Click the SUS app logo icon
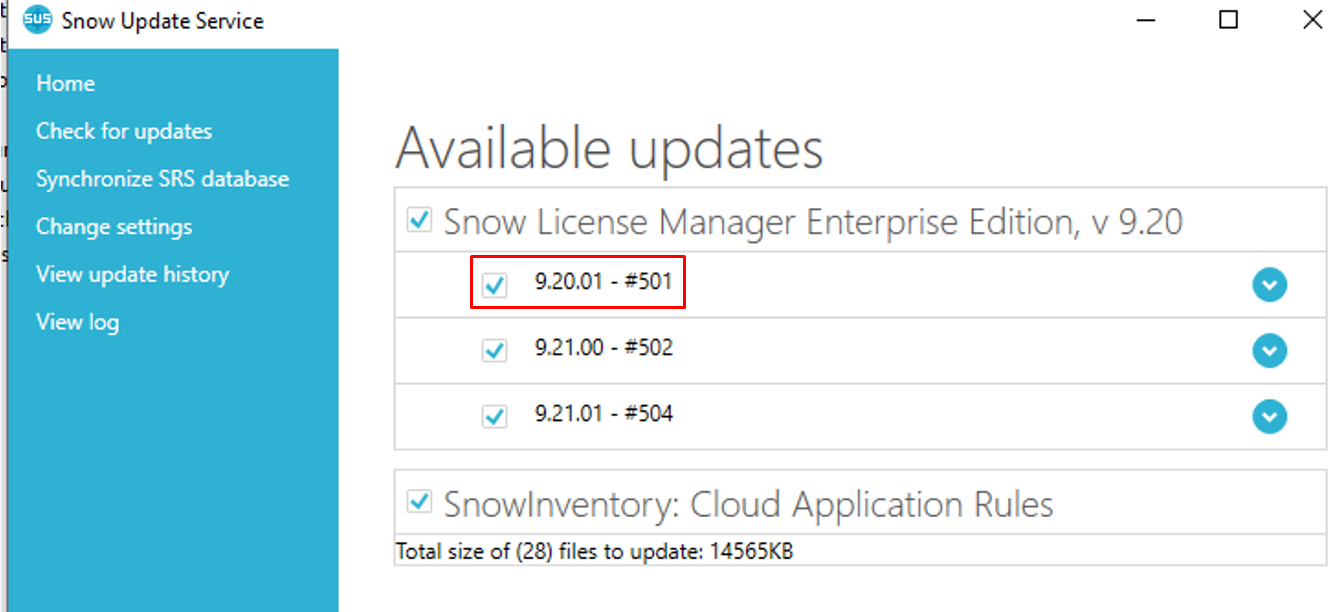The image size is (1332, 612). pyautogui.click(x=37, y=20)
